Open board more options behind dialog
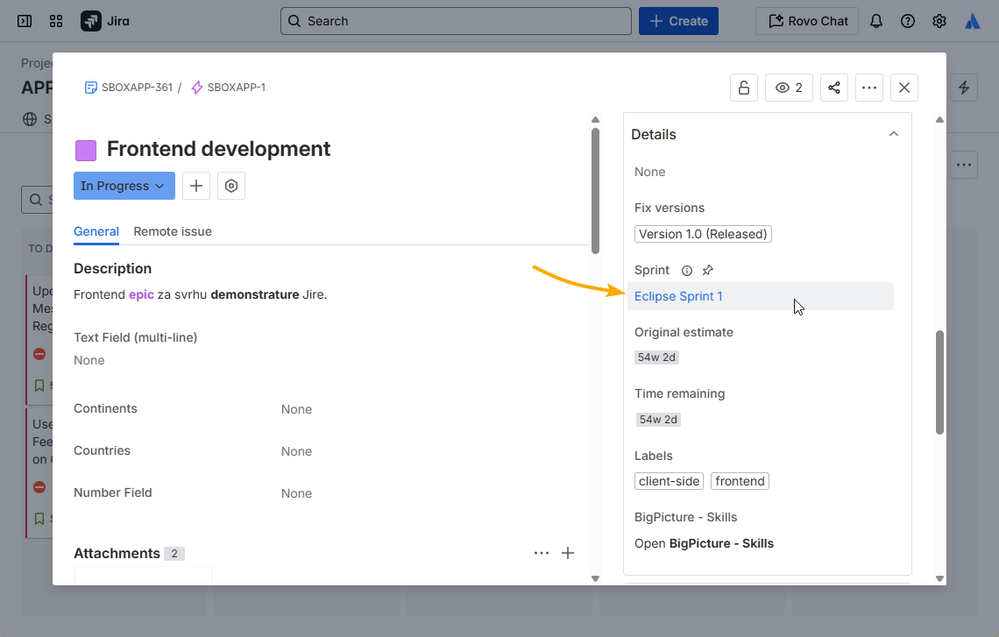This screenshot has height=637, width=999. (964, 165)
